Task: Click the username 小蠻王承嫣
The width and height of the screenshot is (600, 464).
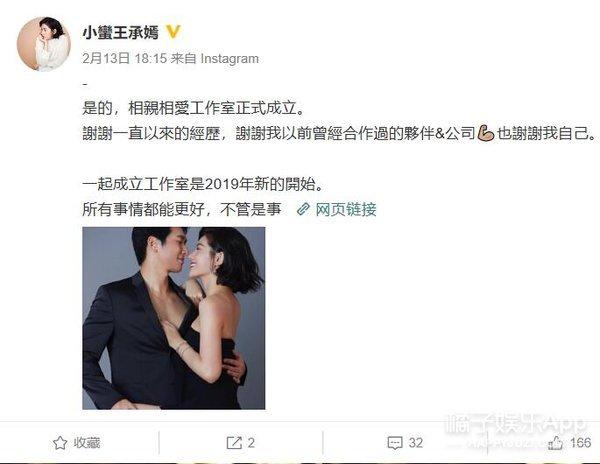Action: [121, 33]
